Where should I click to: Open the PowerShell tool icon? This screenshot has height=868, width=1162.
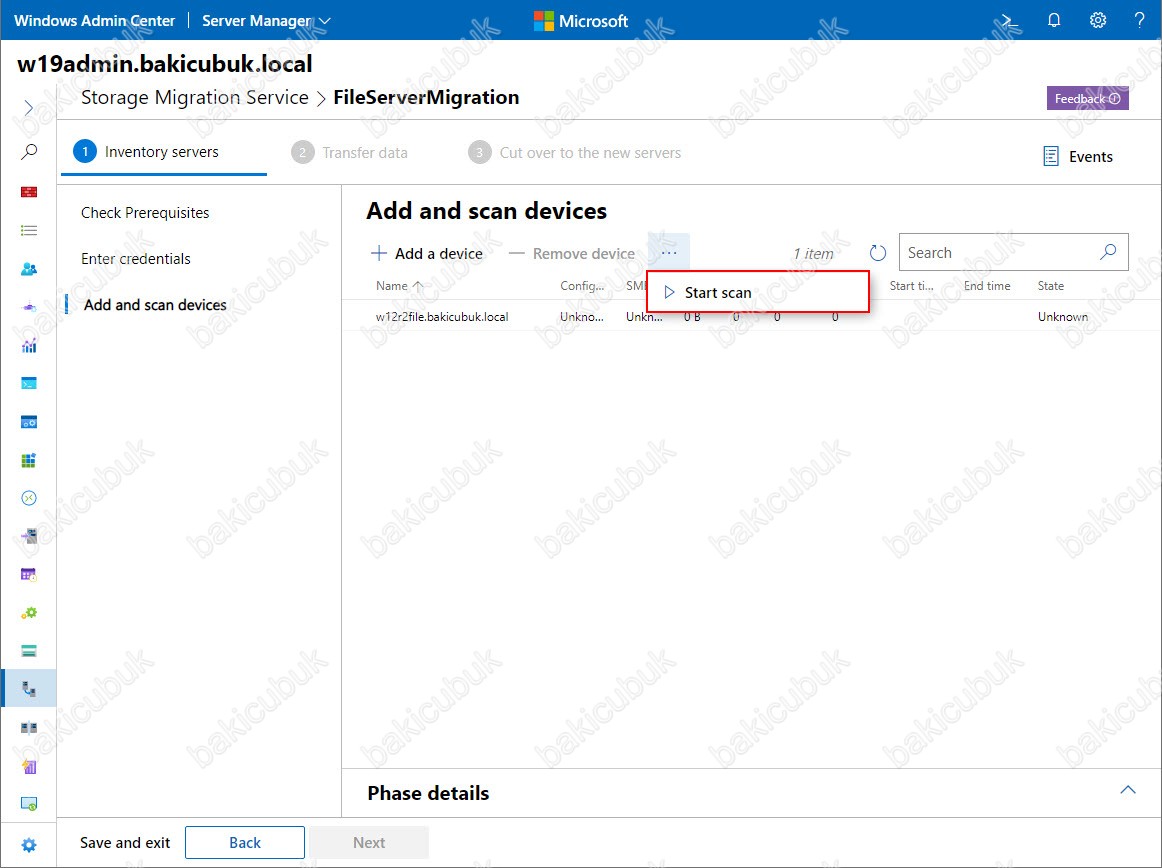tap(29, 383)
